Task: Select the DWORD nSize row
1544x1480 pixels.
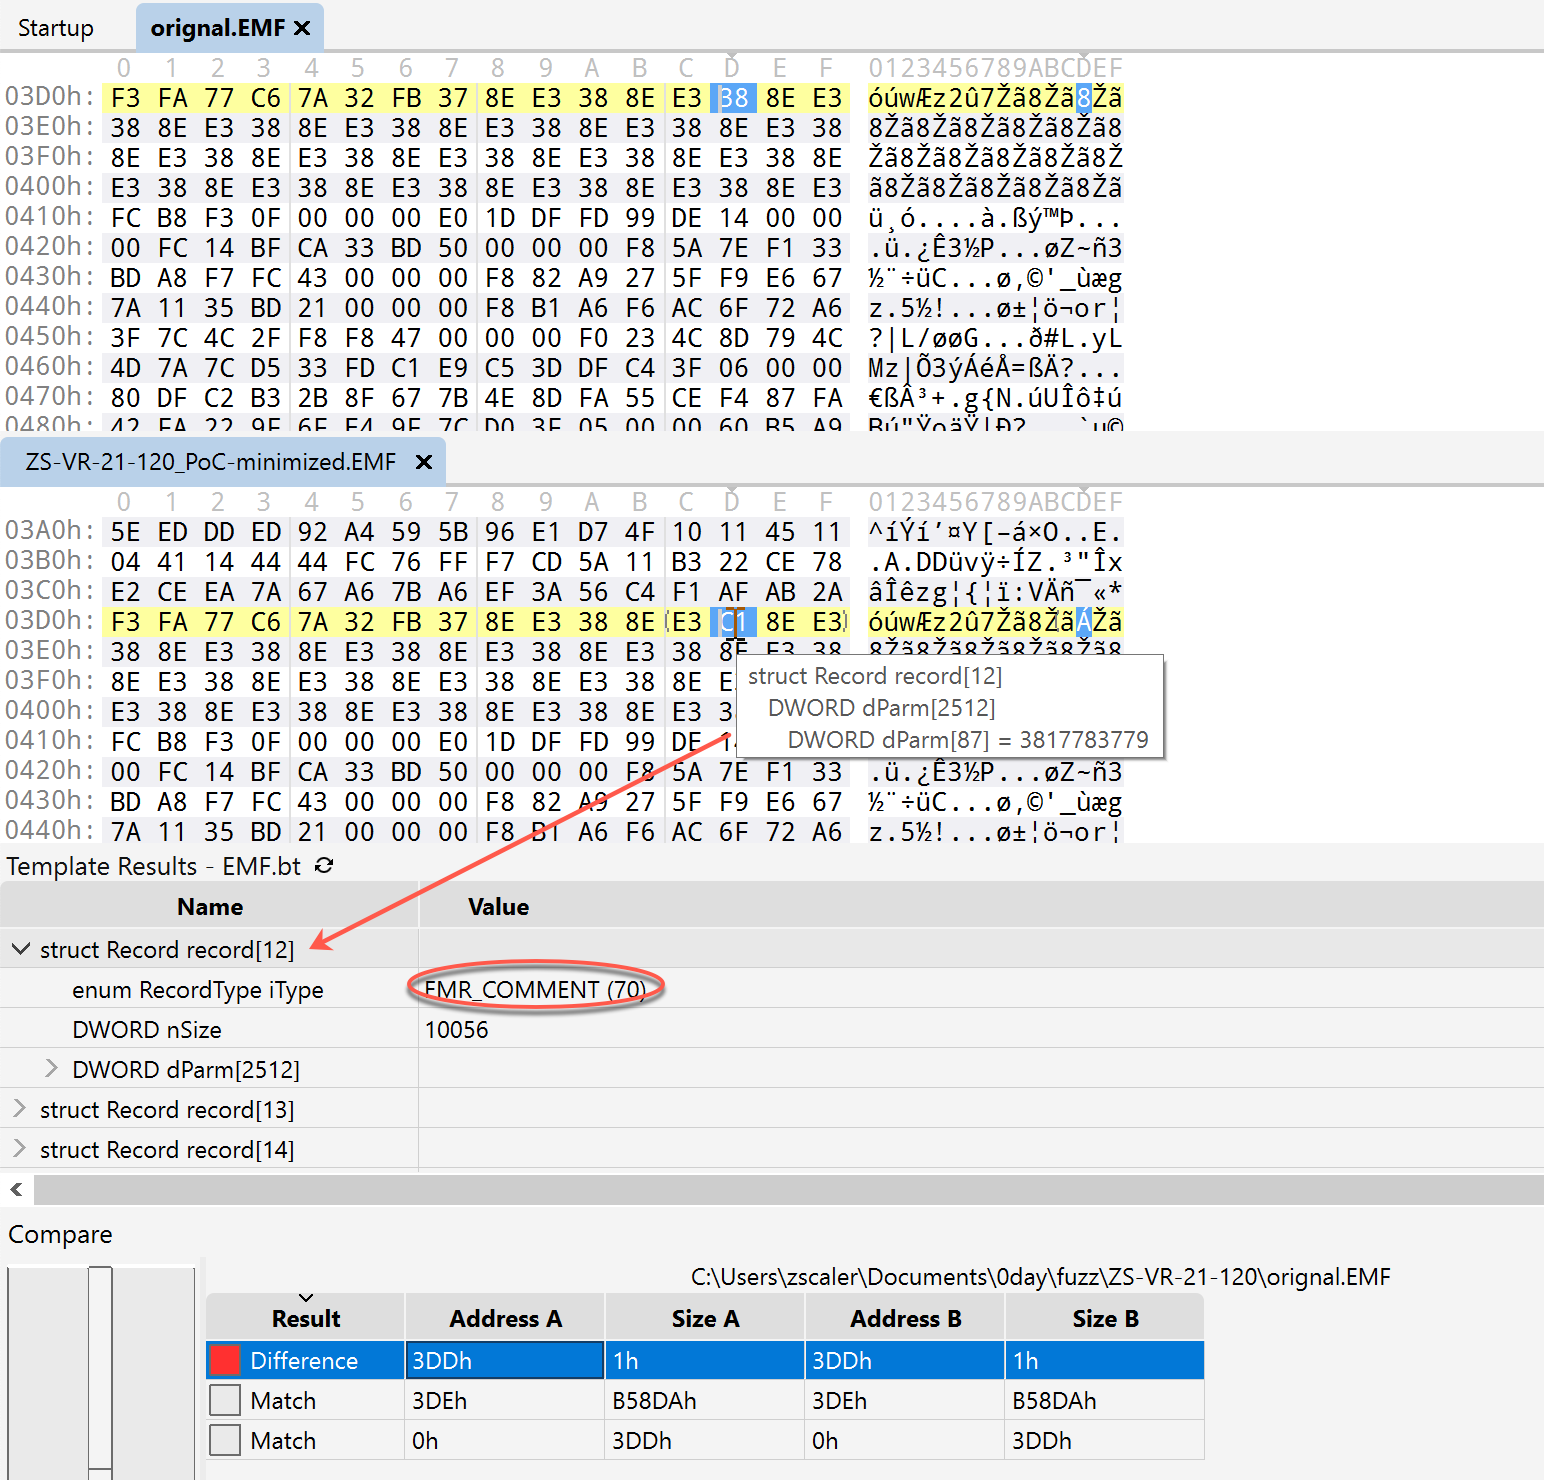Action: coord(147,1029)
